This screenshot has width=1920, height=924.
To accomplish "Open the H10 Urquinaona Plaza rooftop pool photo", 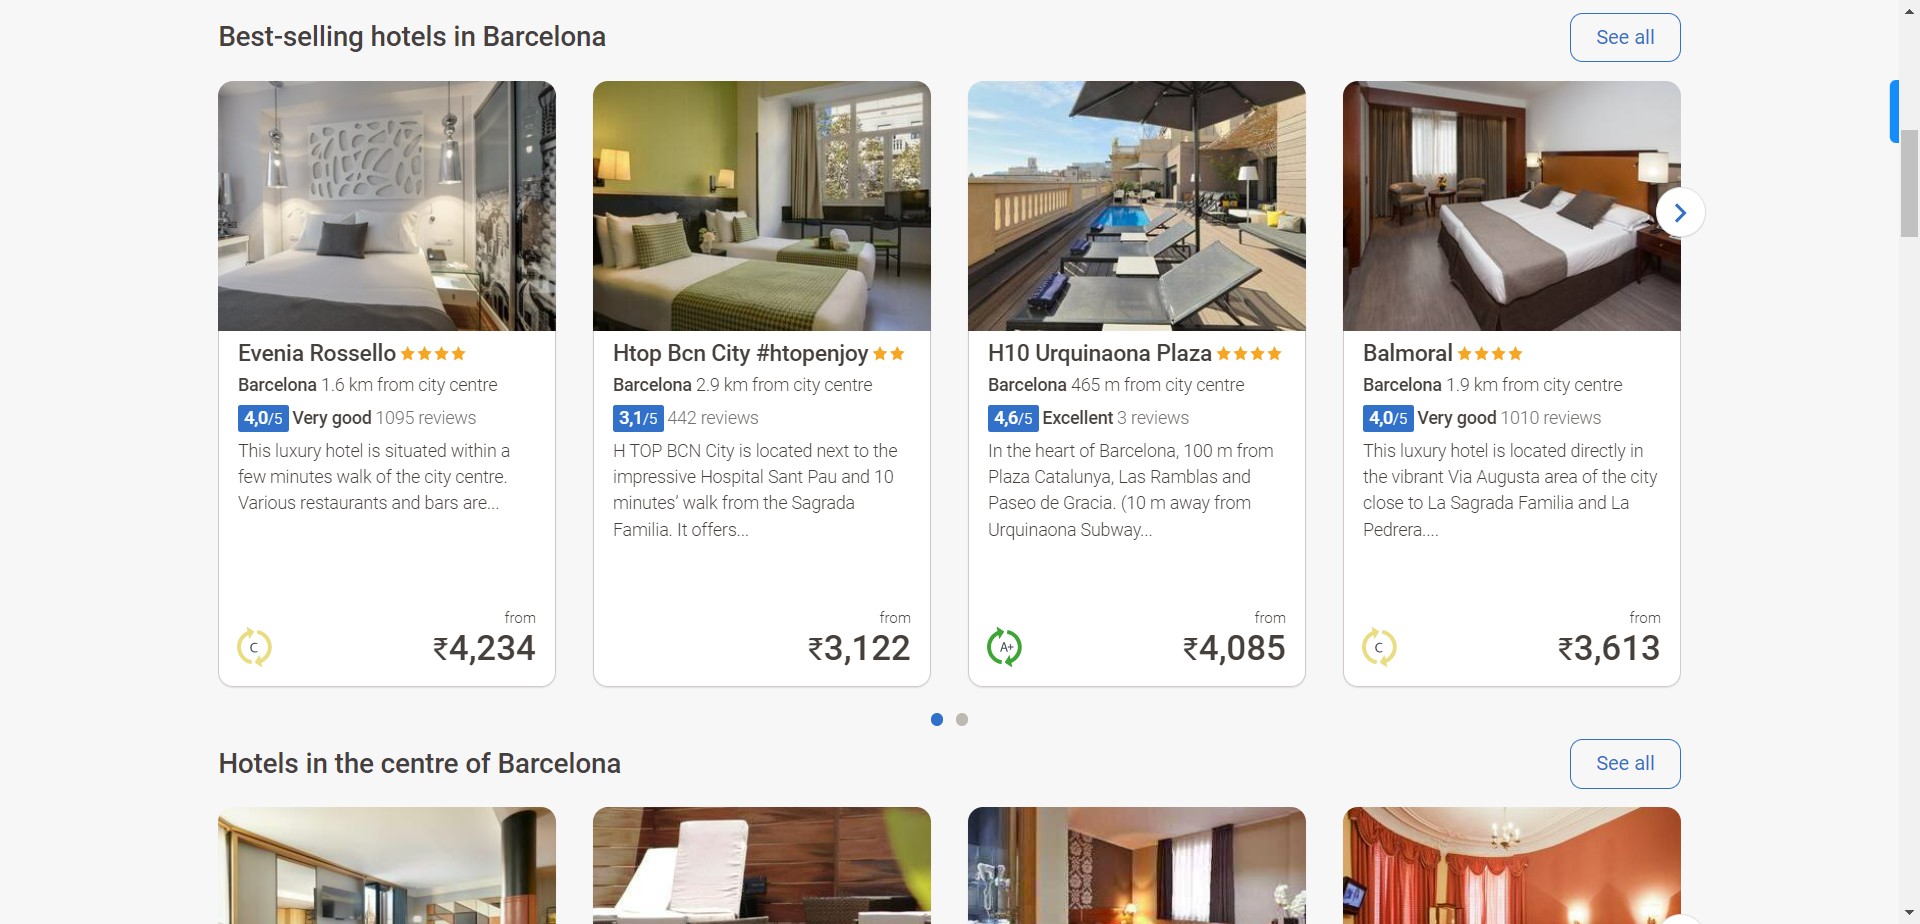I will tap(1136, 206).
